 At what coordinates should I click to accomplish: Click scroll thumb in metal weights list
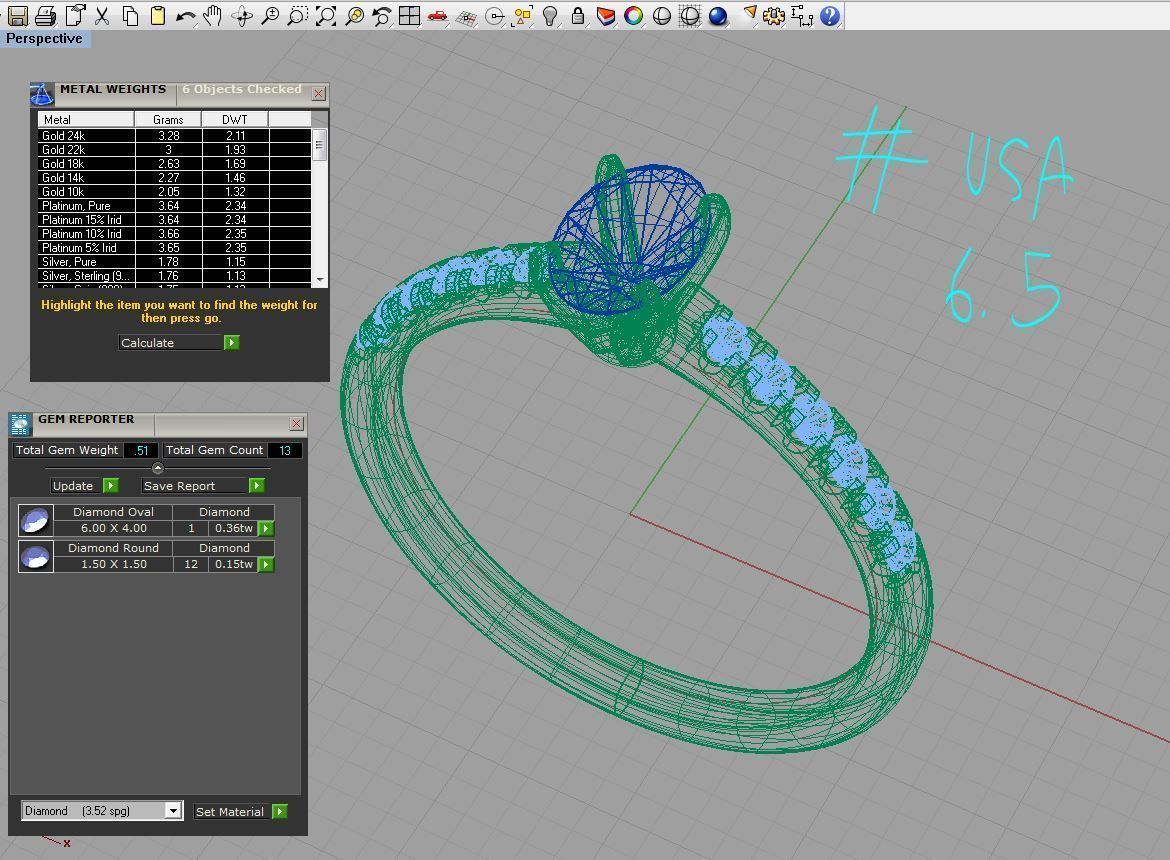(319, 145)
